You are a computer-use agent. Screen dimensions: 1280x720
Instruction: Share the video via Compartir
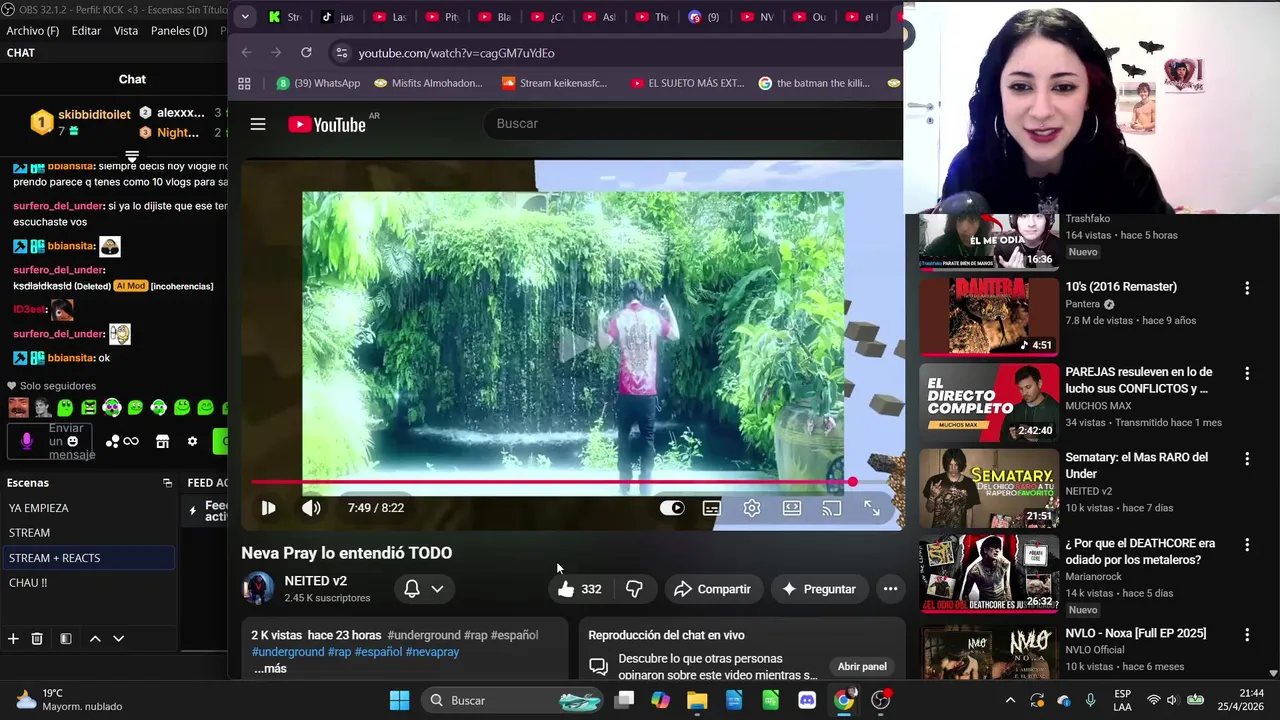click(x=712, y=589)
